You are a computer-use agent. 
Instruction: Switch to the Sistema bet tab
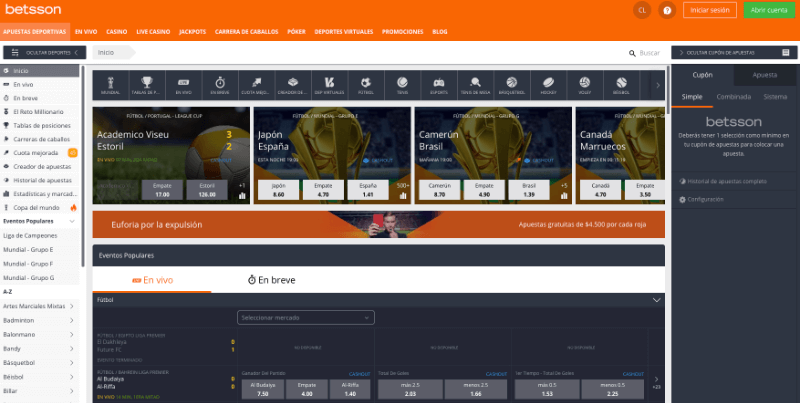coord(775,96)
